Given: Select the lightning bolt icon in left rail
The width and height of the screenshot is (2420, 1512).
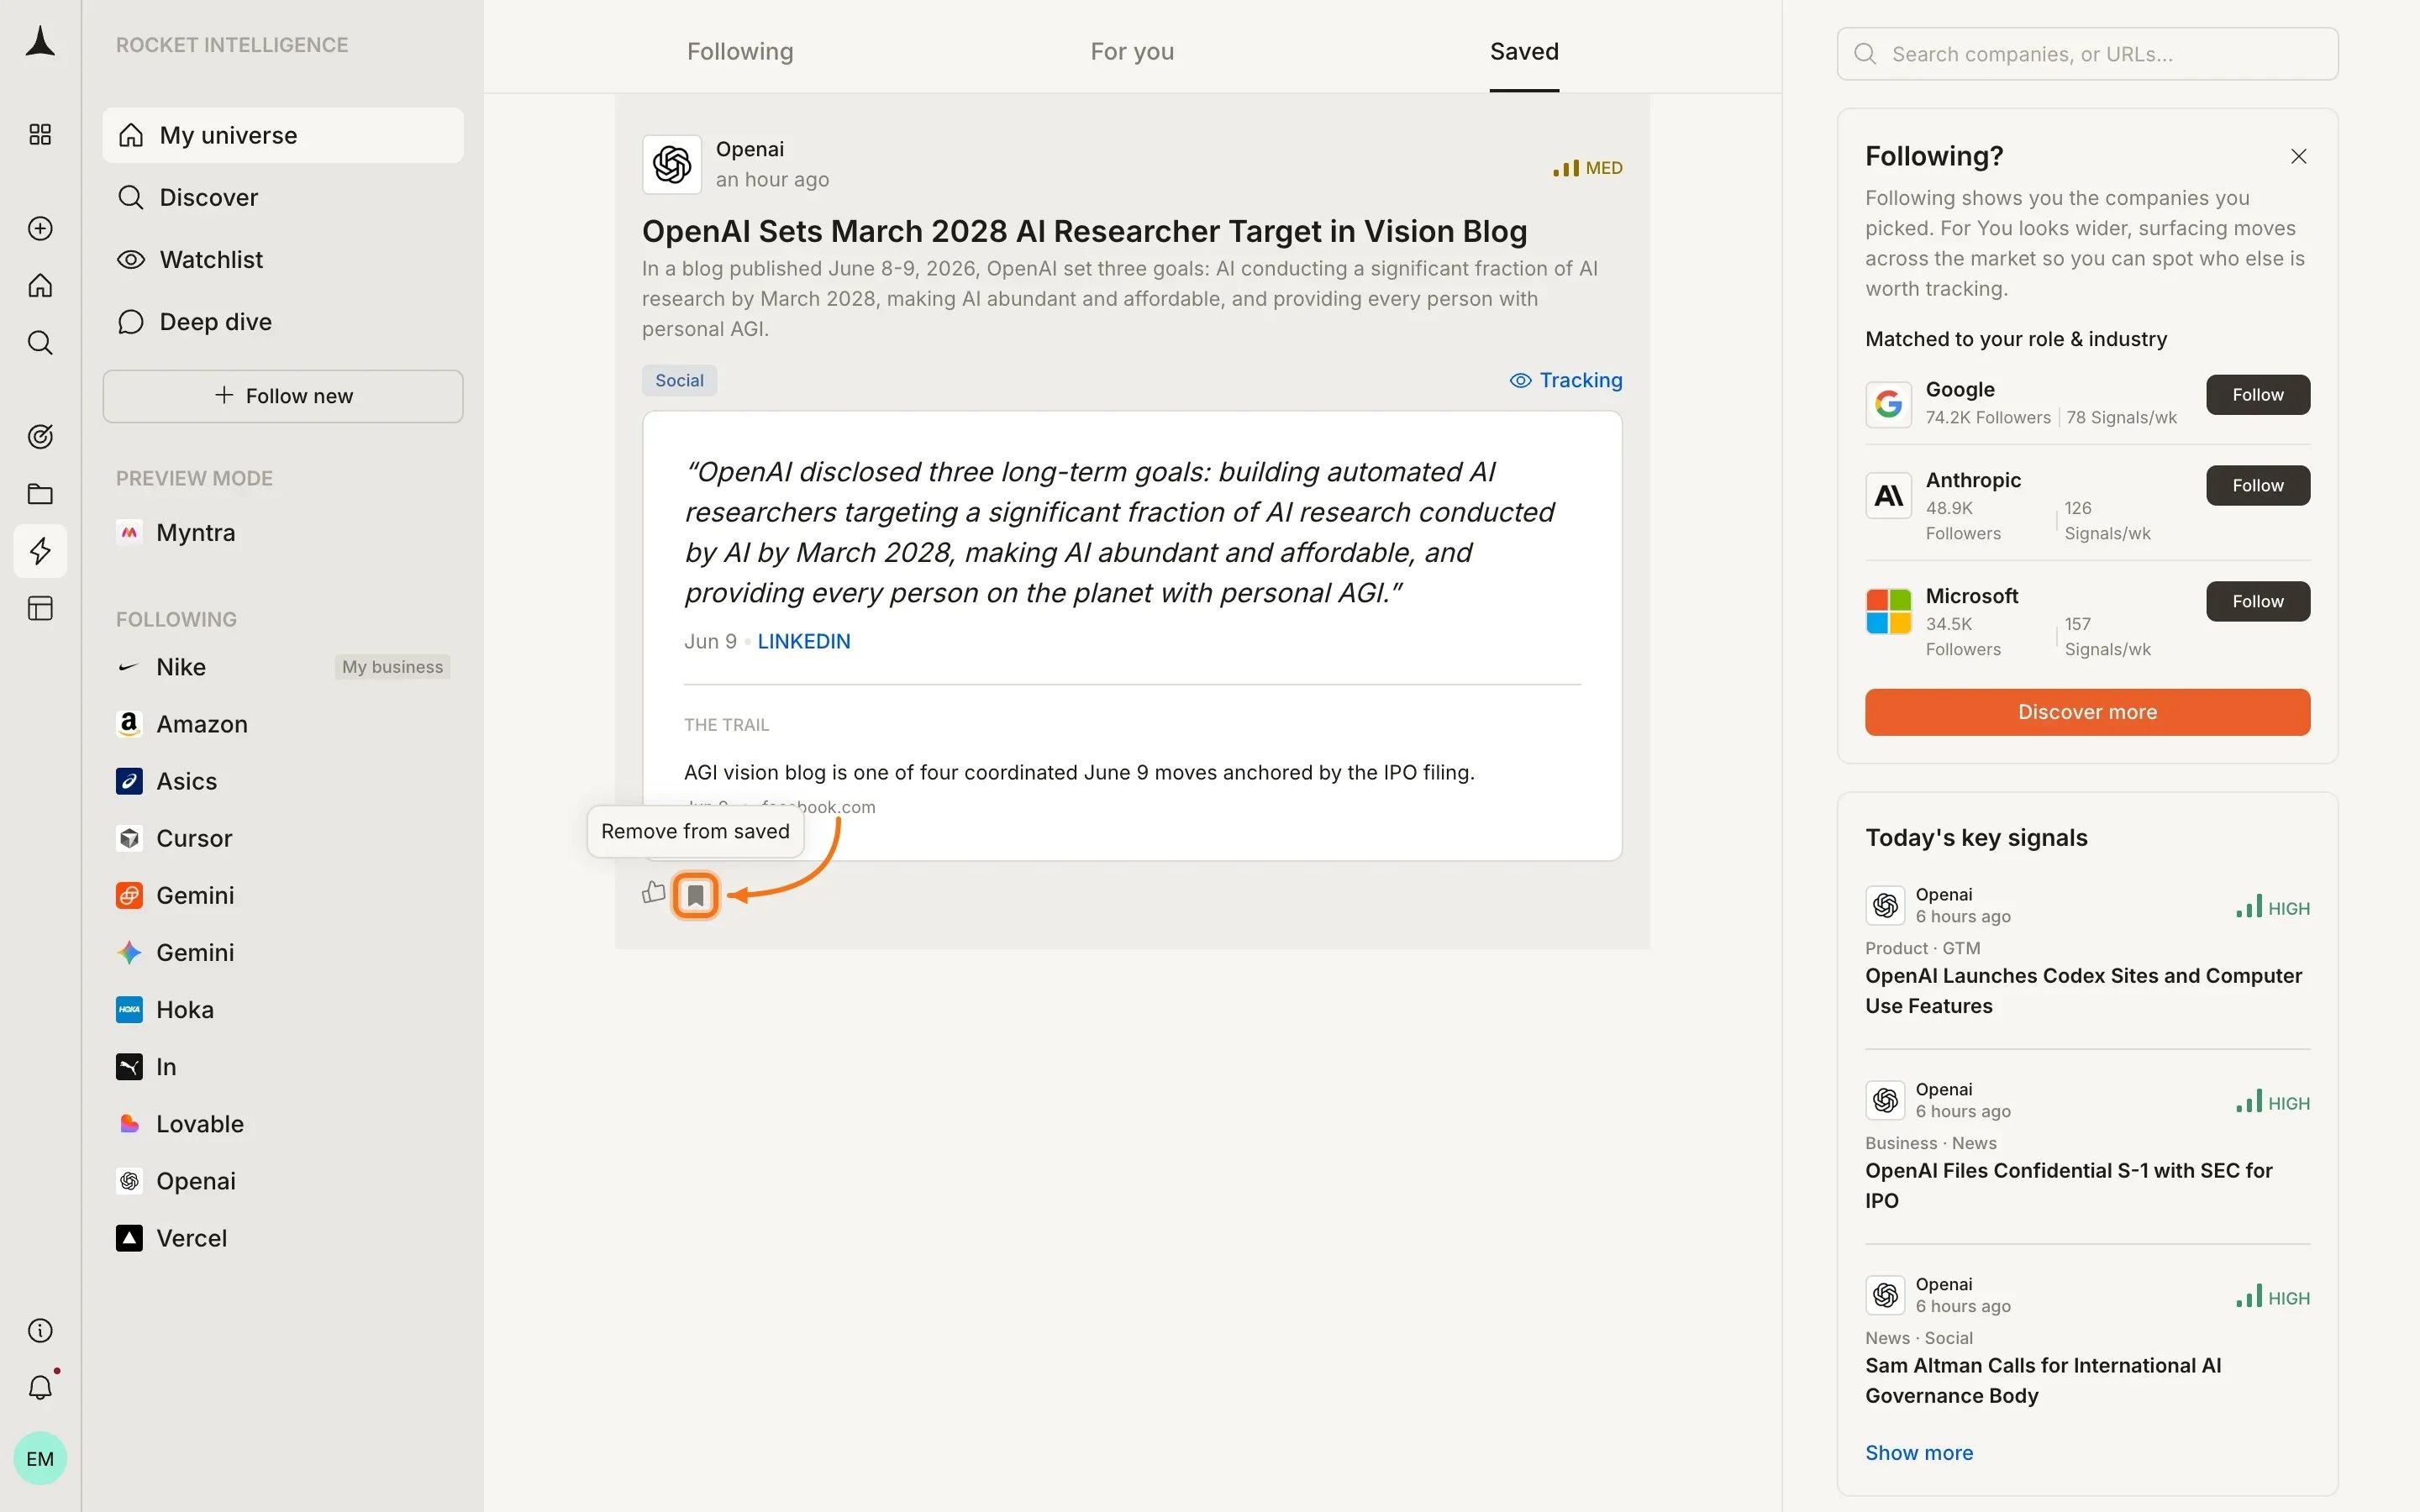Looking at the screenshot, I should click(x=40, y=551).
